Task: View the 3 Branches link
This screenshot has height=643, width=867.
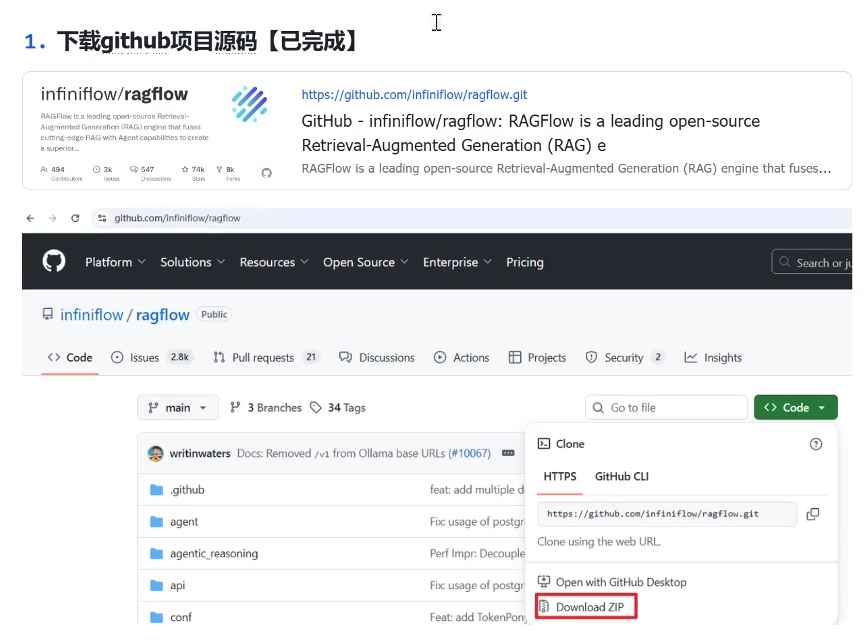Action: pos(266,407)
